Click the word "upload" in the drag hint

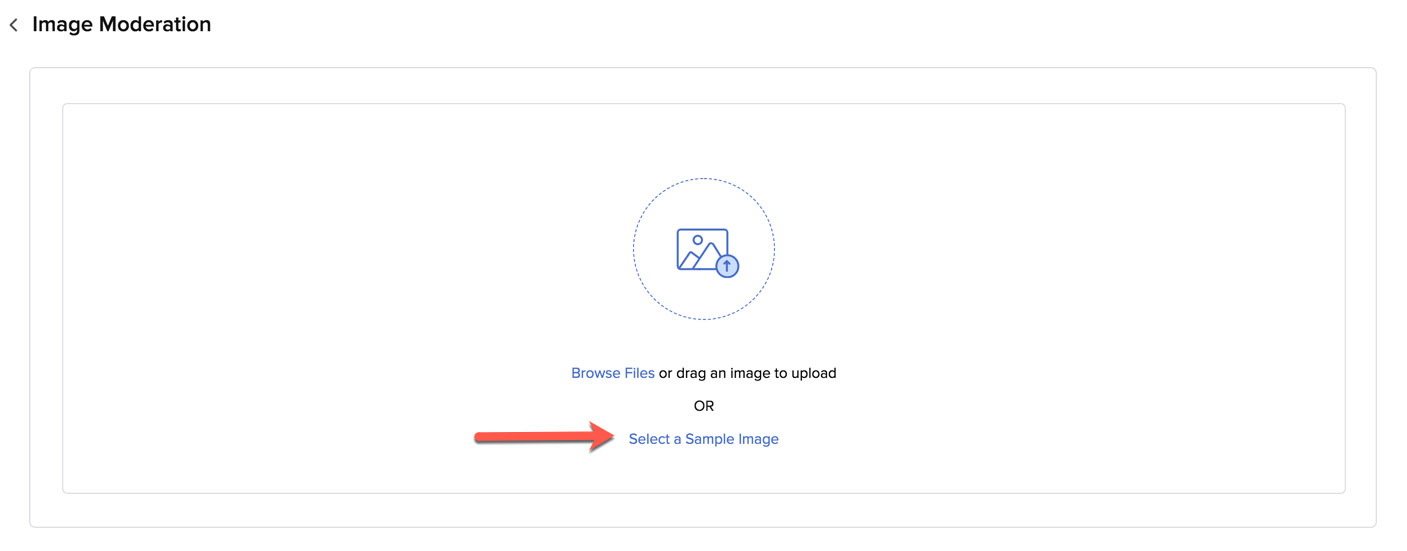pos(814,373)
